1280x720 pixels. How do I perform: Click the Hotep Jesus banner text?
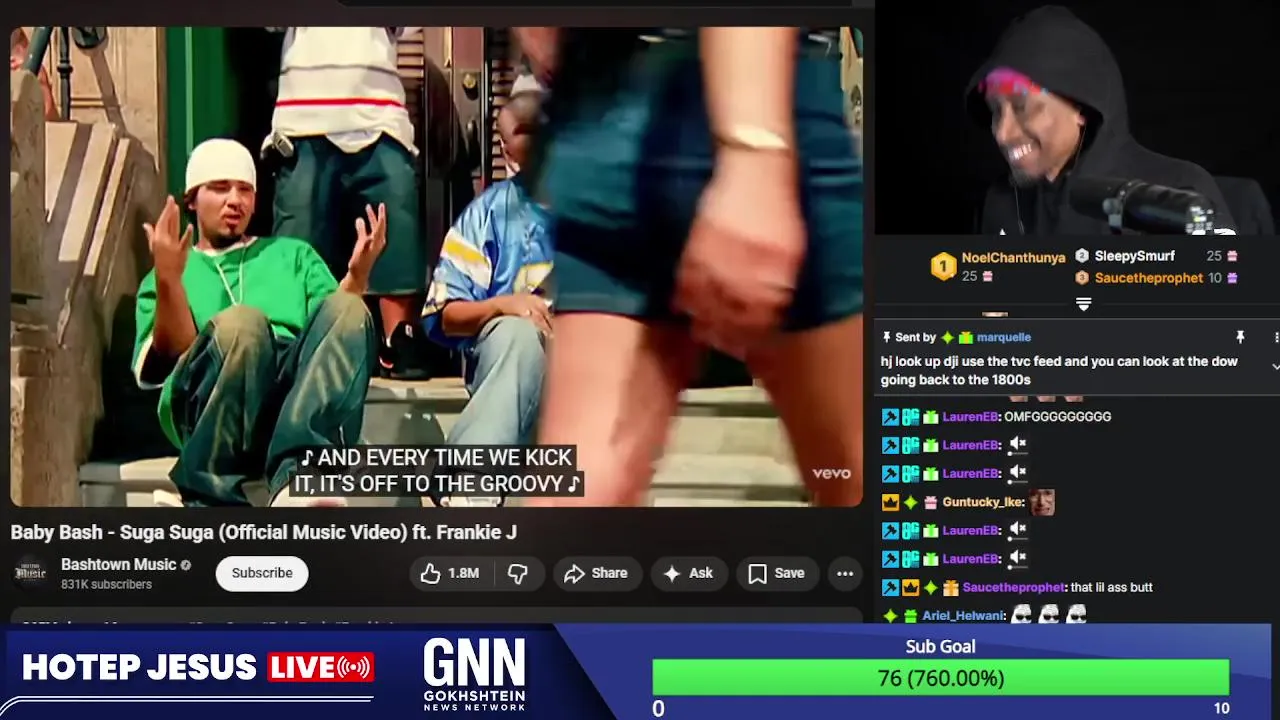(140, 667)
